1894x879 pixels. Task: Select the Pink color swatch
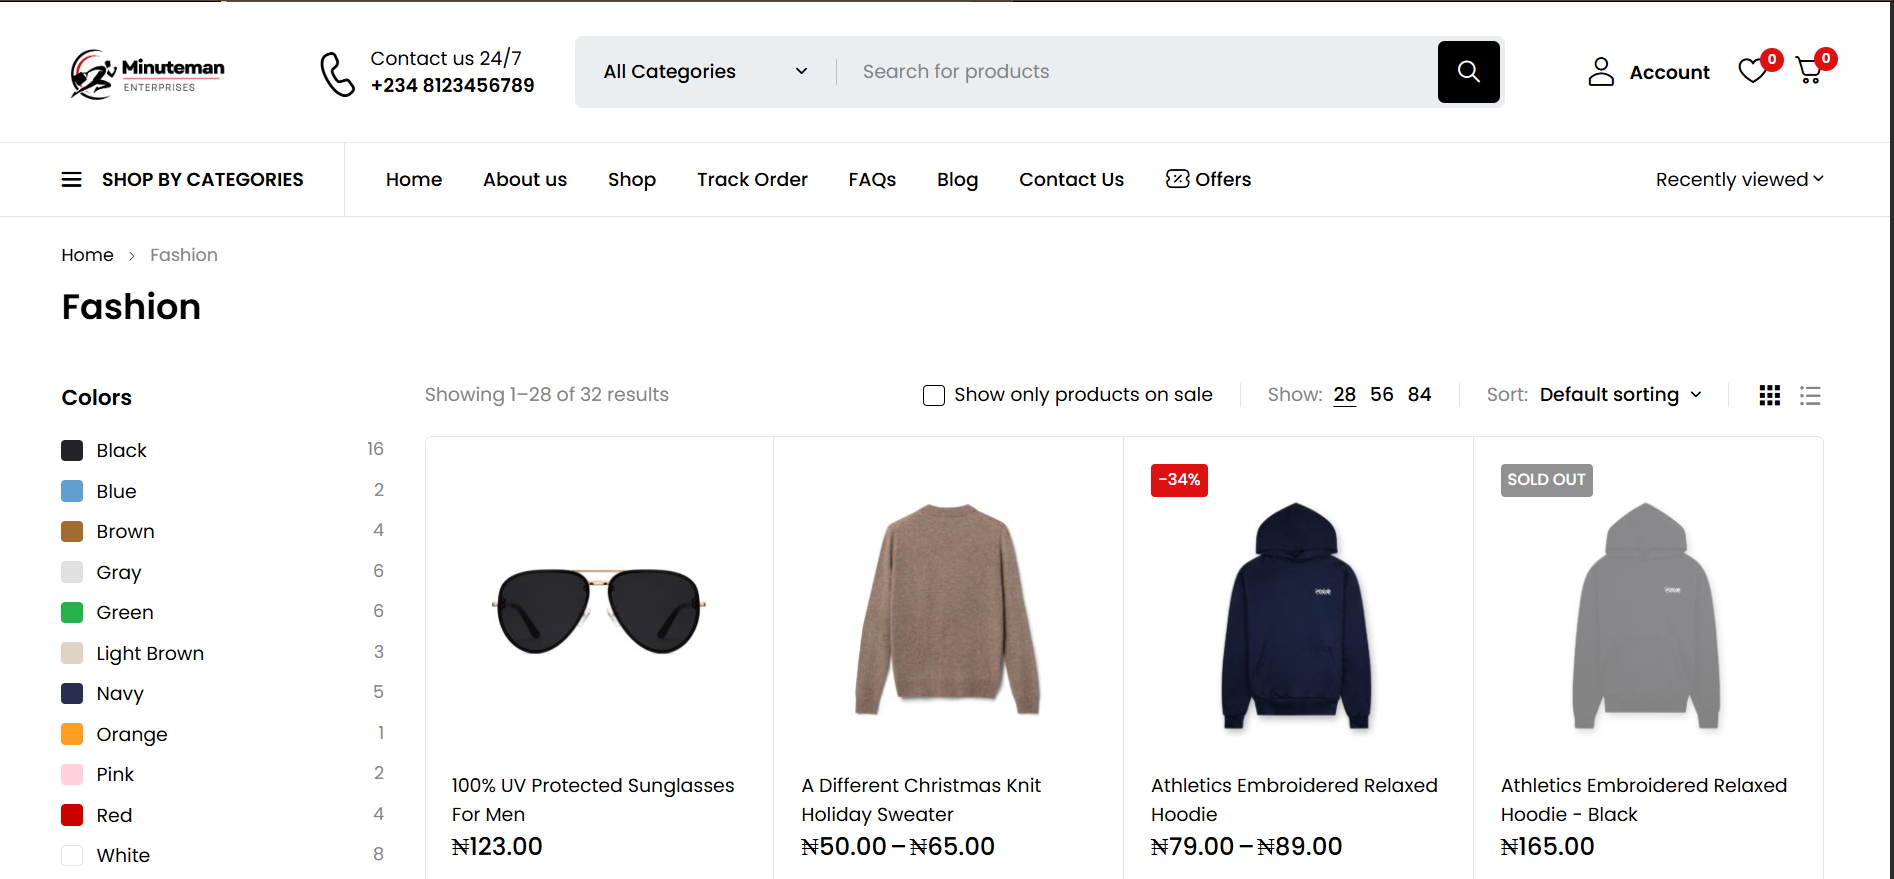72,775
